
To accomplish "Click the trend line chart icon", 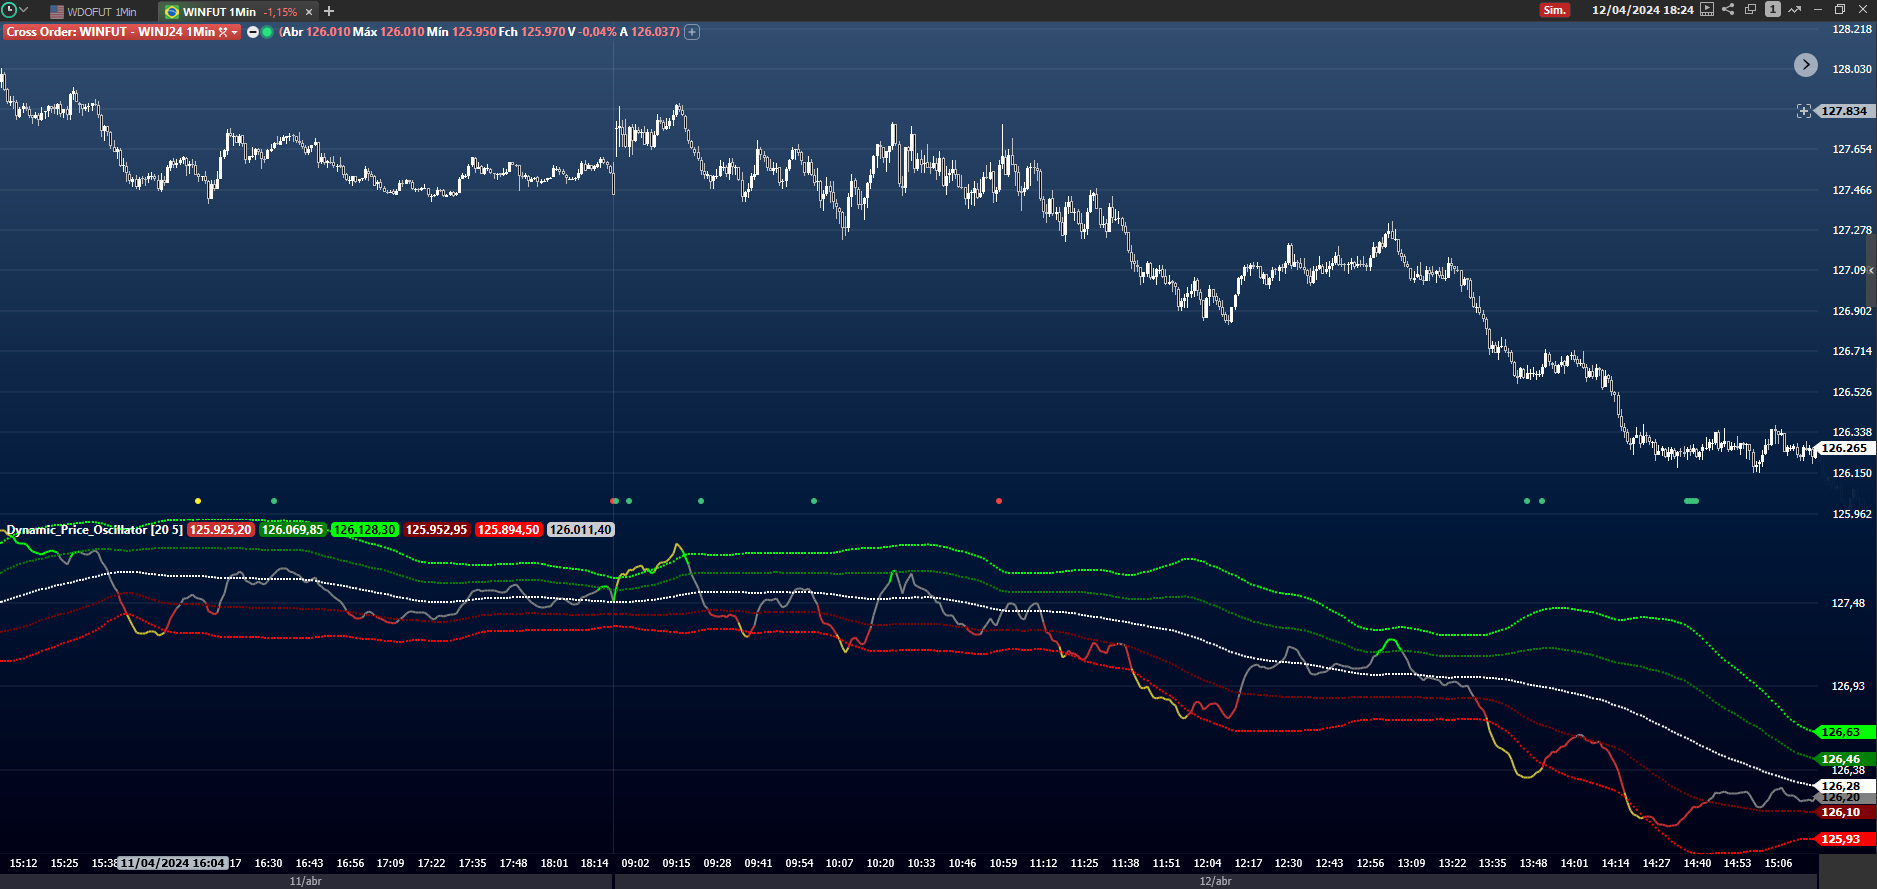I will coord(1794,10).
